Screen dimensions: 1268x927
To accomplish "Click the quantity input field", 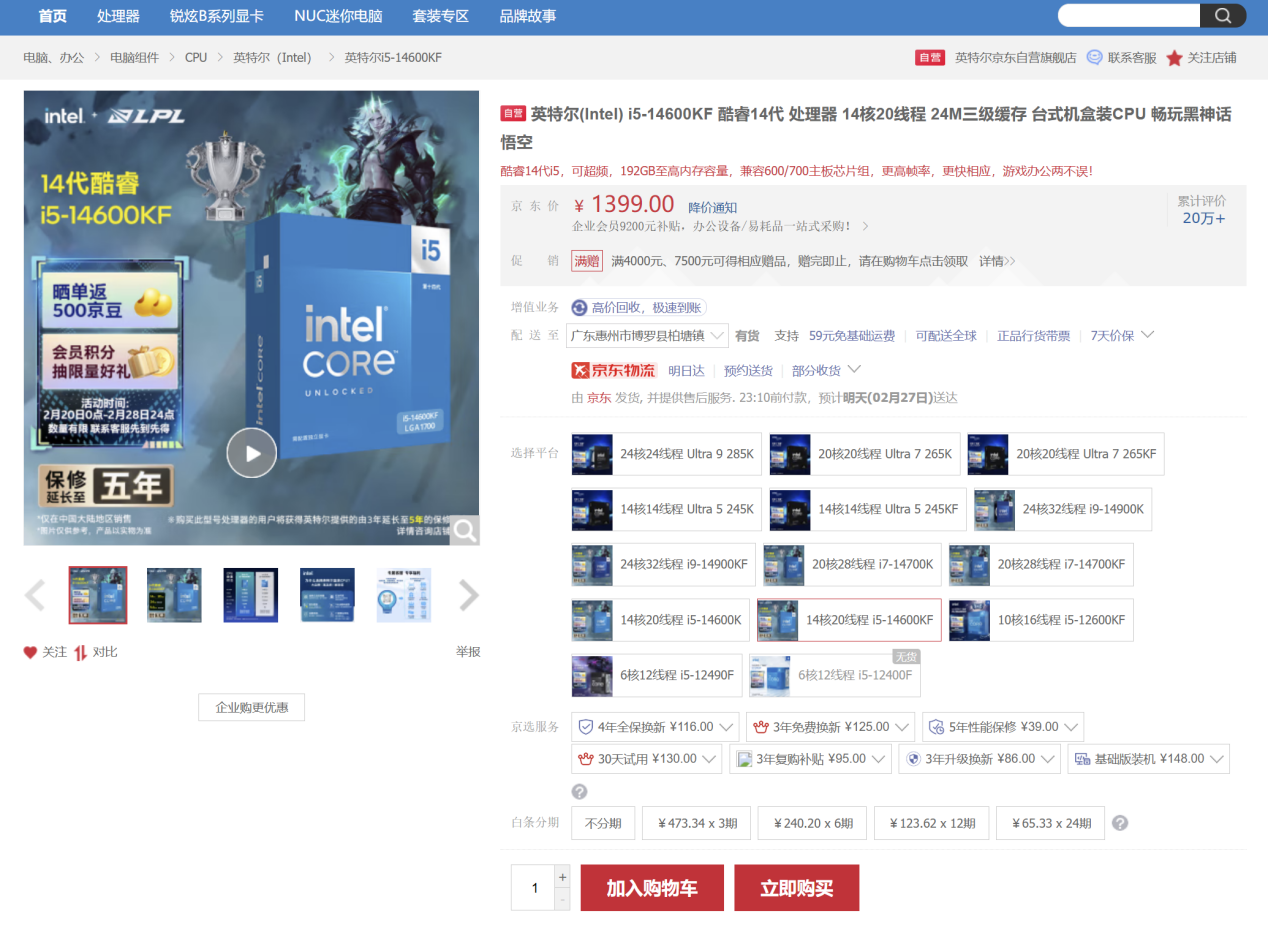I will pos(533,888).
